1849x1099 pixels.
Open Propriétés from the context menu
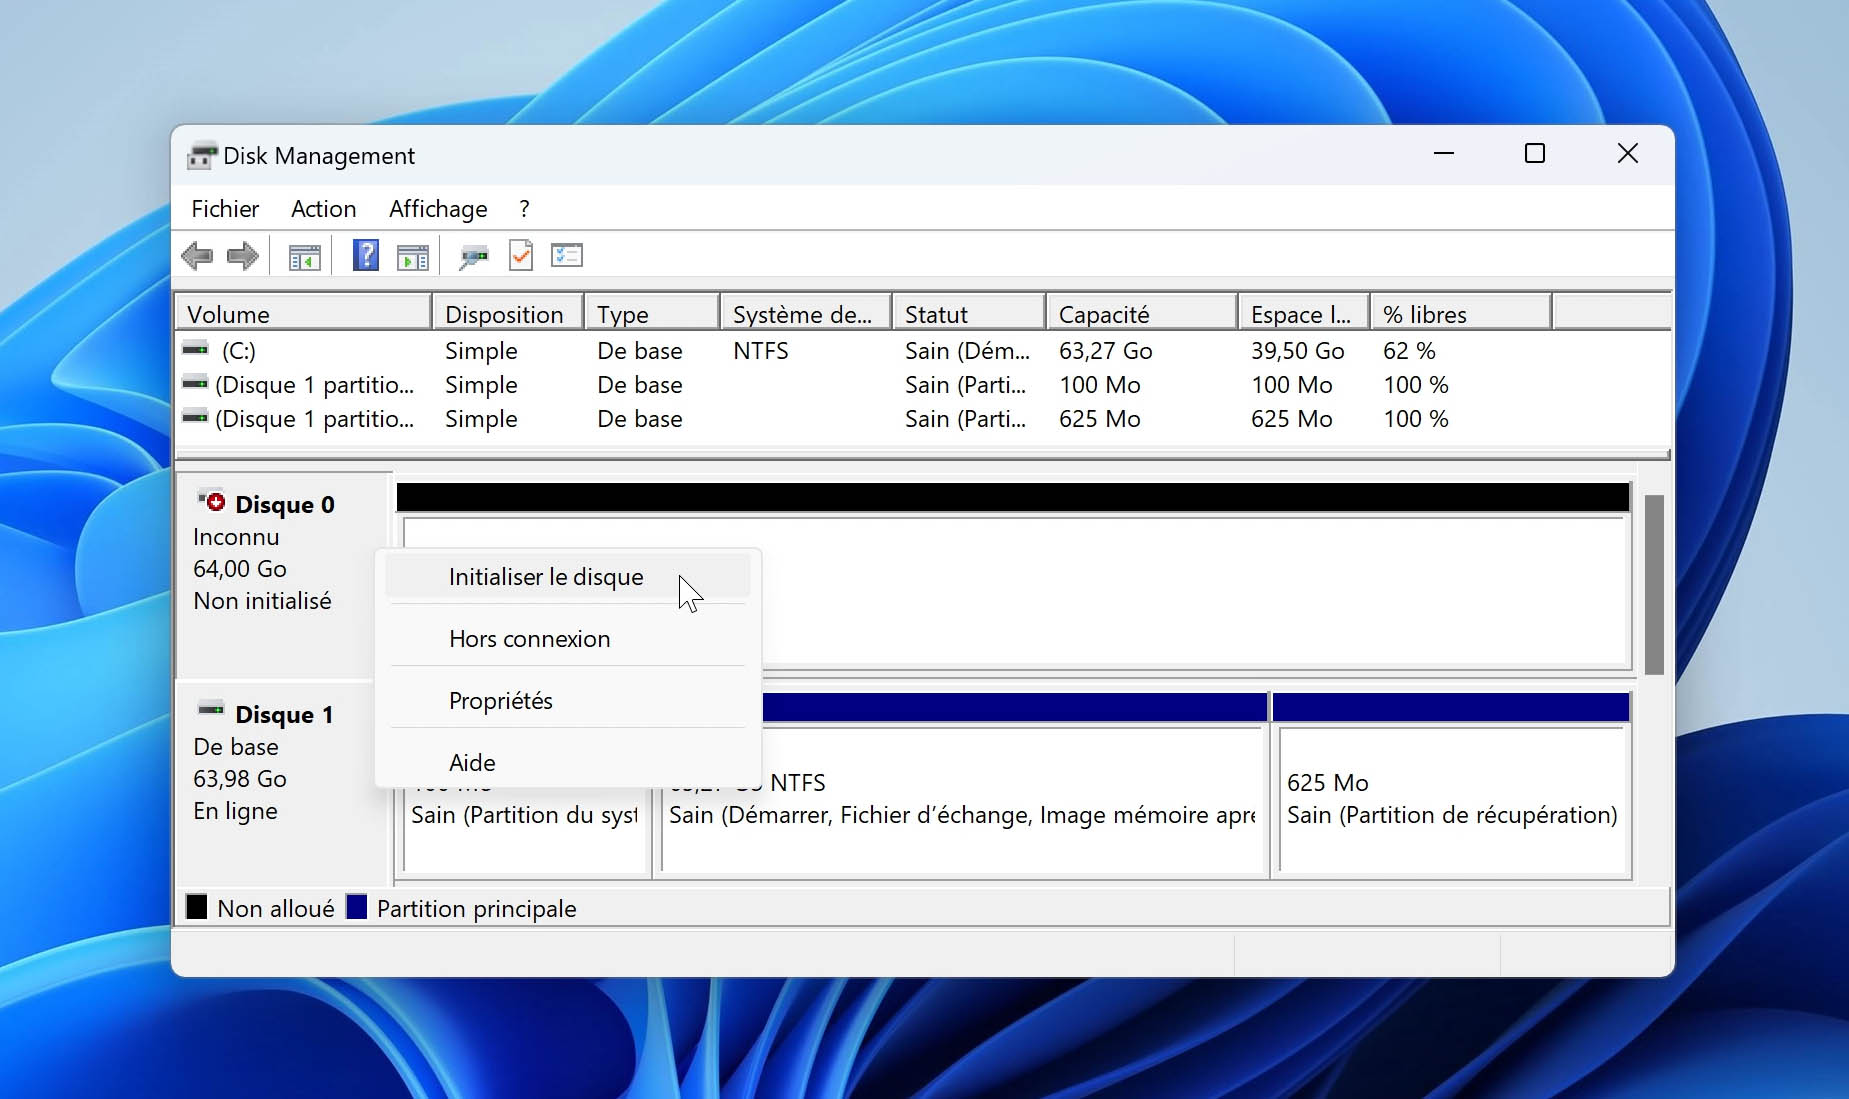click(x=567, y=701)
